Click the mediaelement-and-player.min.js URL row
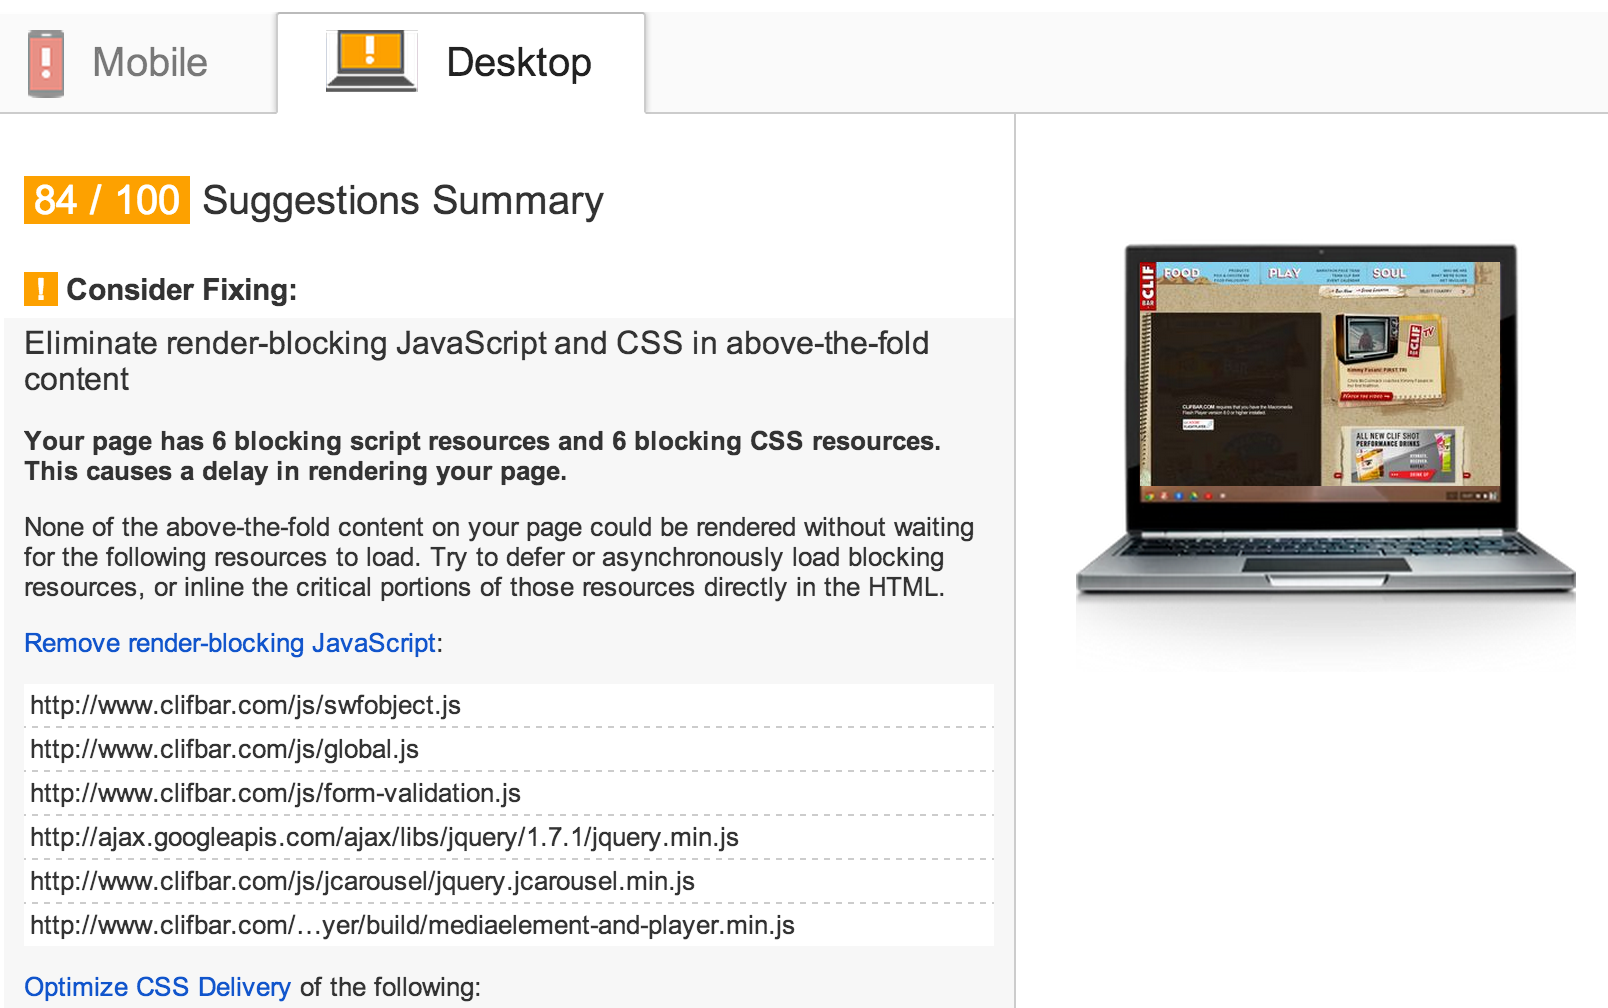This screenshot has height=1008, width=1608. point(509,925)
